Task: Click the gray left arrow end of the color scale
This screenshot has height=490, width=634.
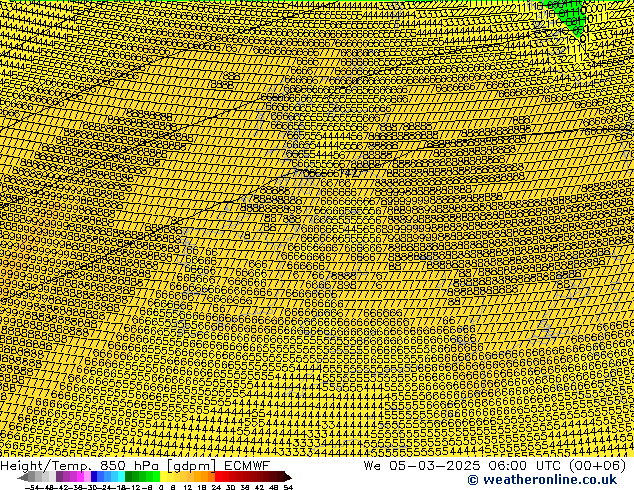Action: pyautogui.click(x=23, y=477)
